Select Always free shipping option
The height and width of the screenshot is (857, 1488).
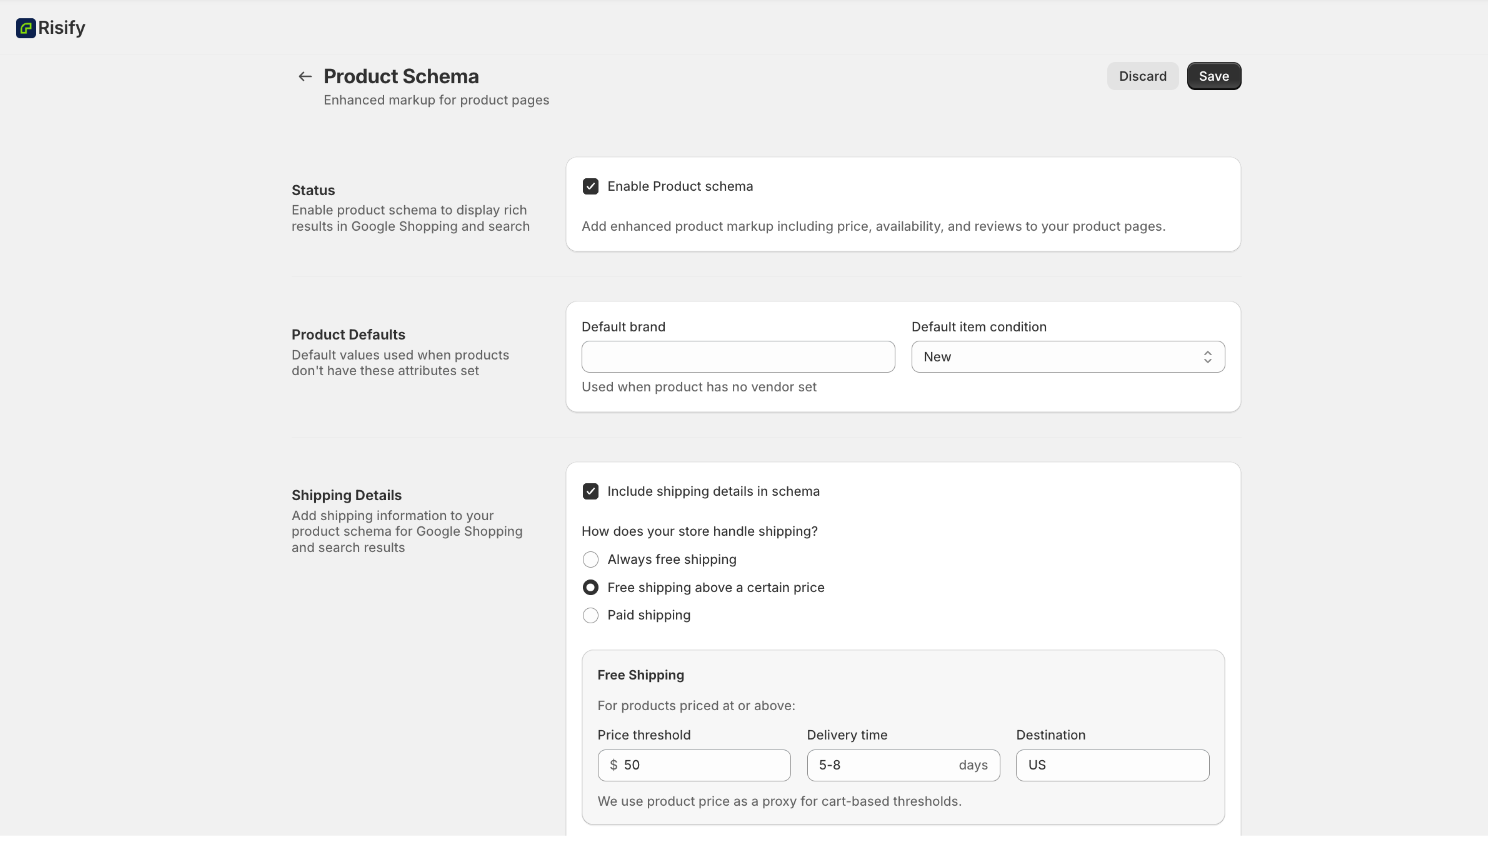pos(591,560)
